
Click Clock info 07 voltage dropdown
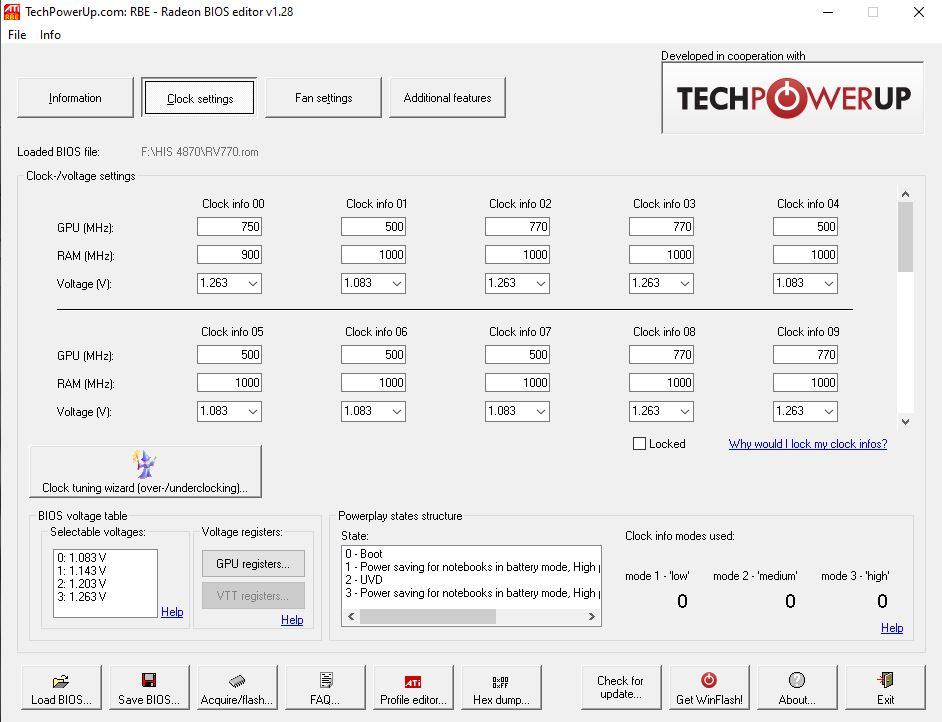pyautogui.click(x=517, y=411)
